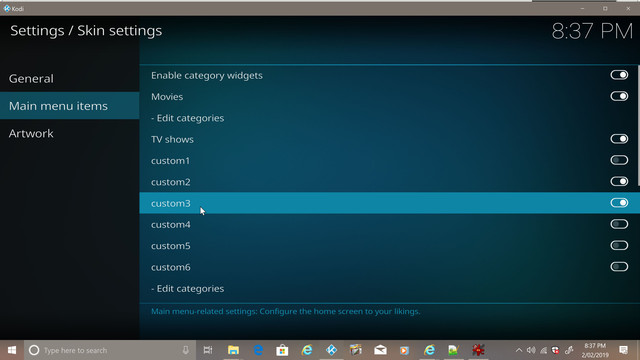Enable the custom1 toggle

619,160
